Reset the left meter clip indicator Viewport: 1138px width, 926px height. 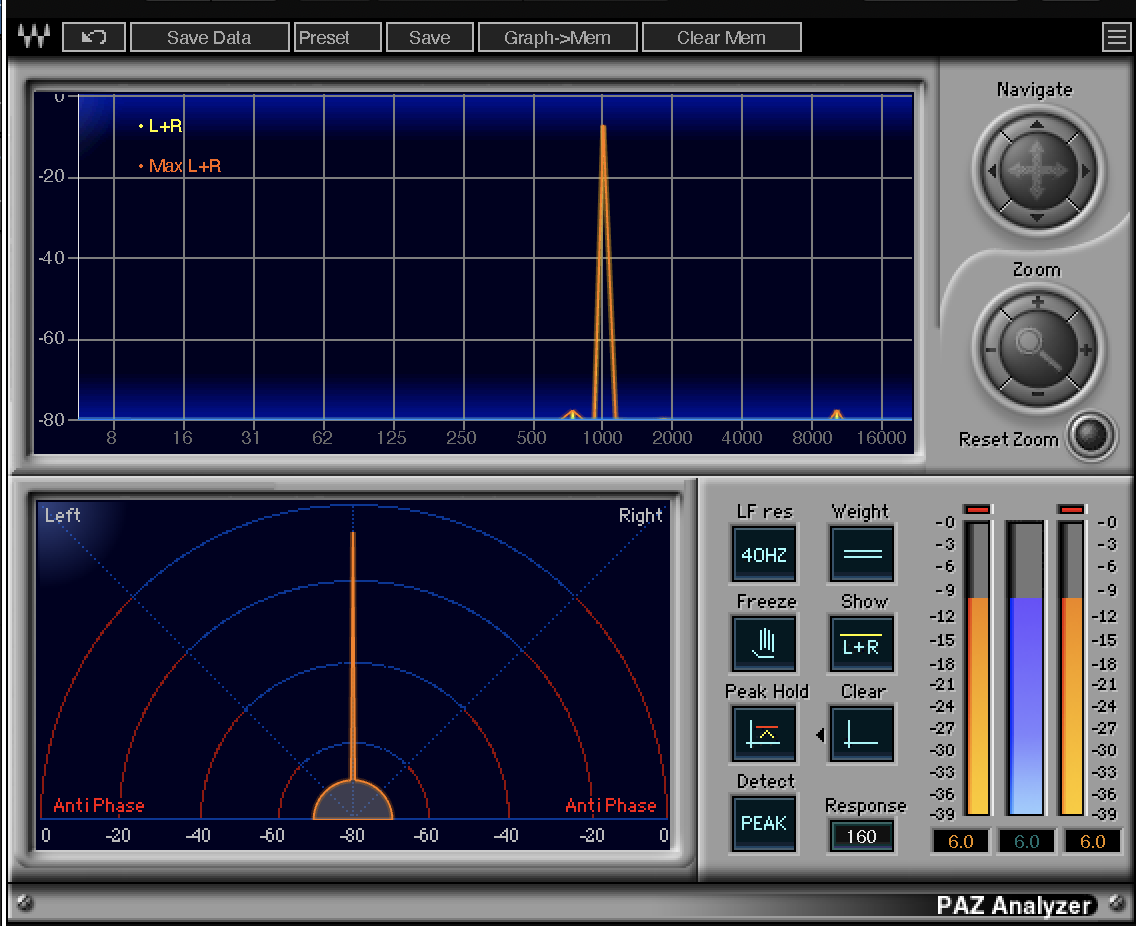click(x=978, y=509)
